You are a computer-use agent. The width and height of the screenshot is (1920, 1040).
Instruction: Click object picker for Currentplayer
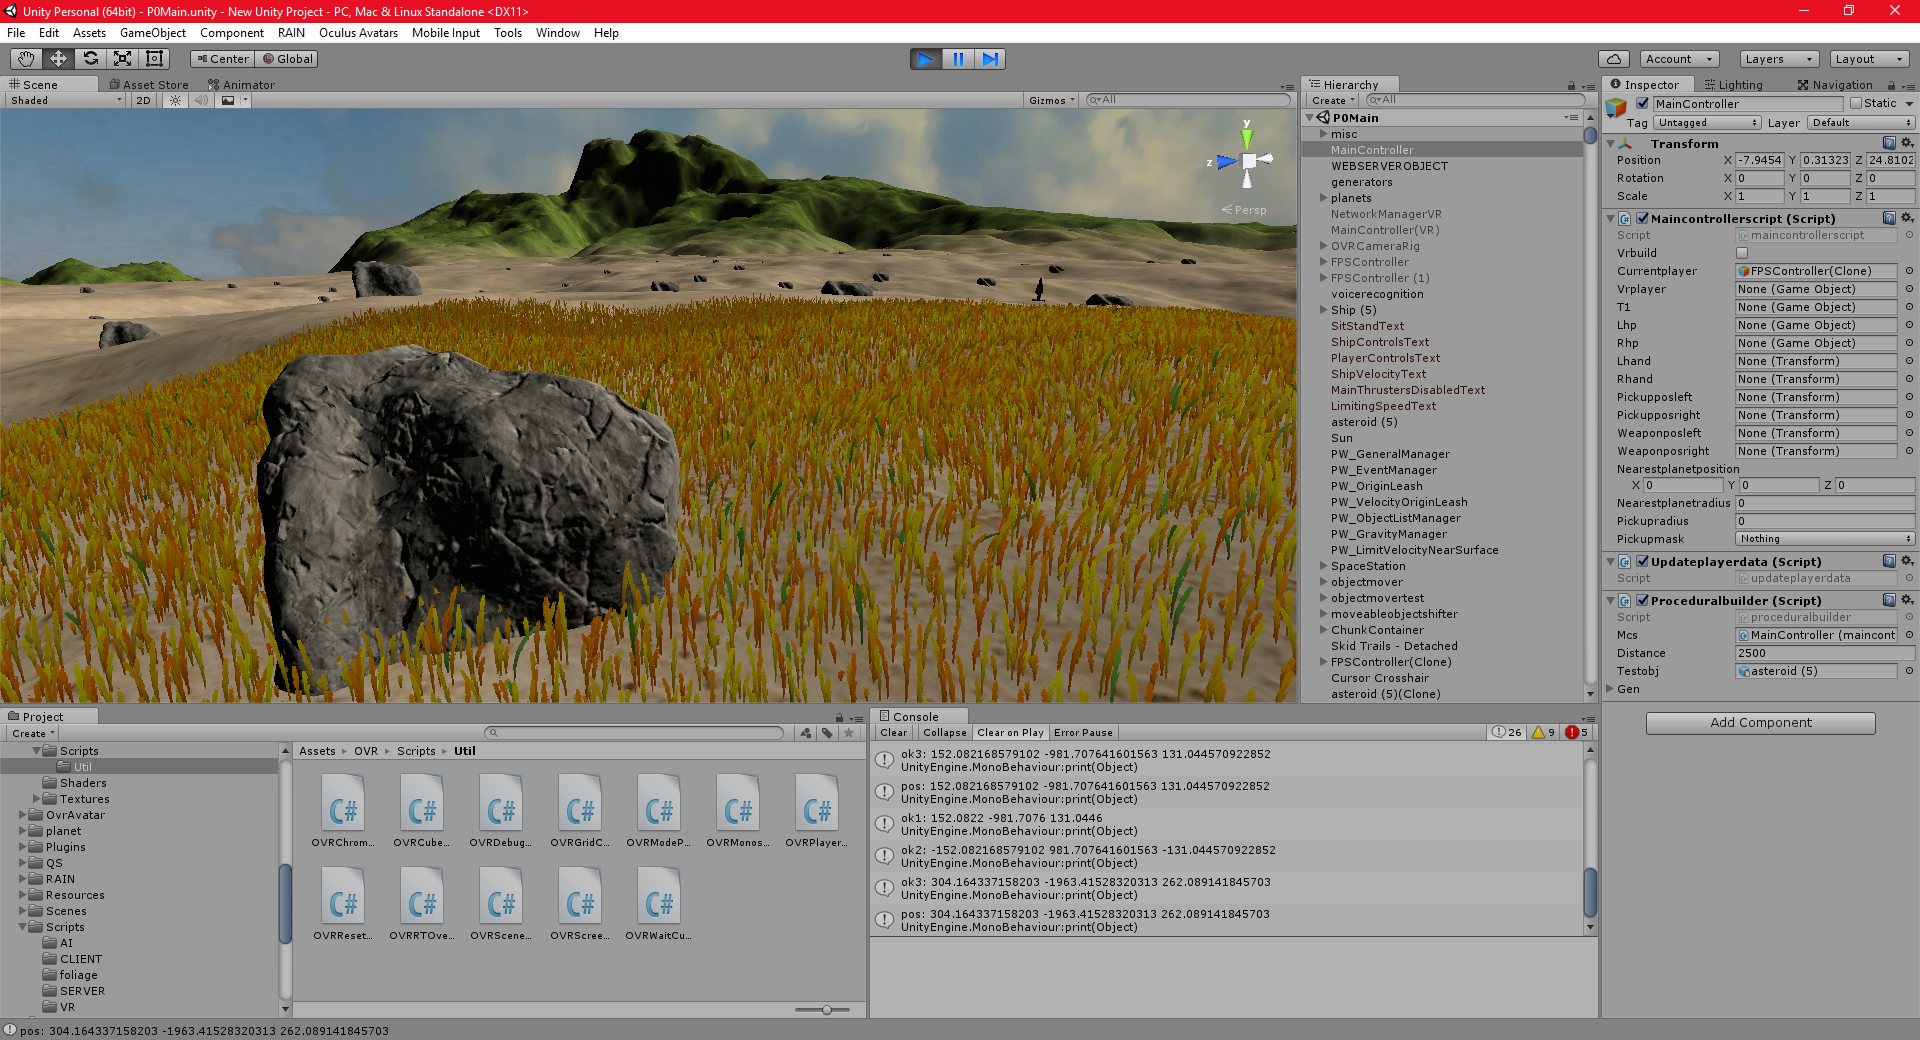point(1908,271)
